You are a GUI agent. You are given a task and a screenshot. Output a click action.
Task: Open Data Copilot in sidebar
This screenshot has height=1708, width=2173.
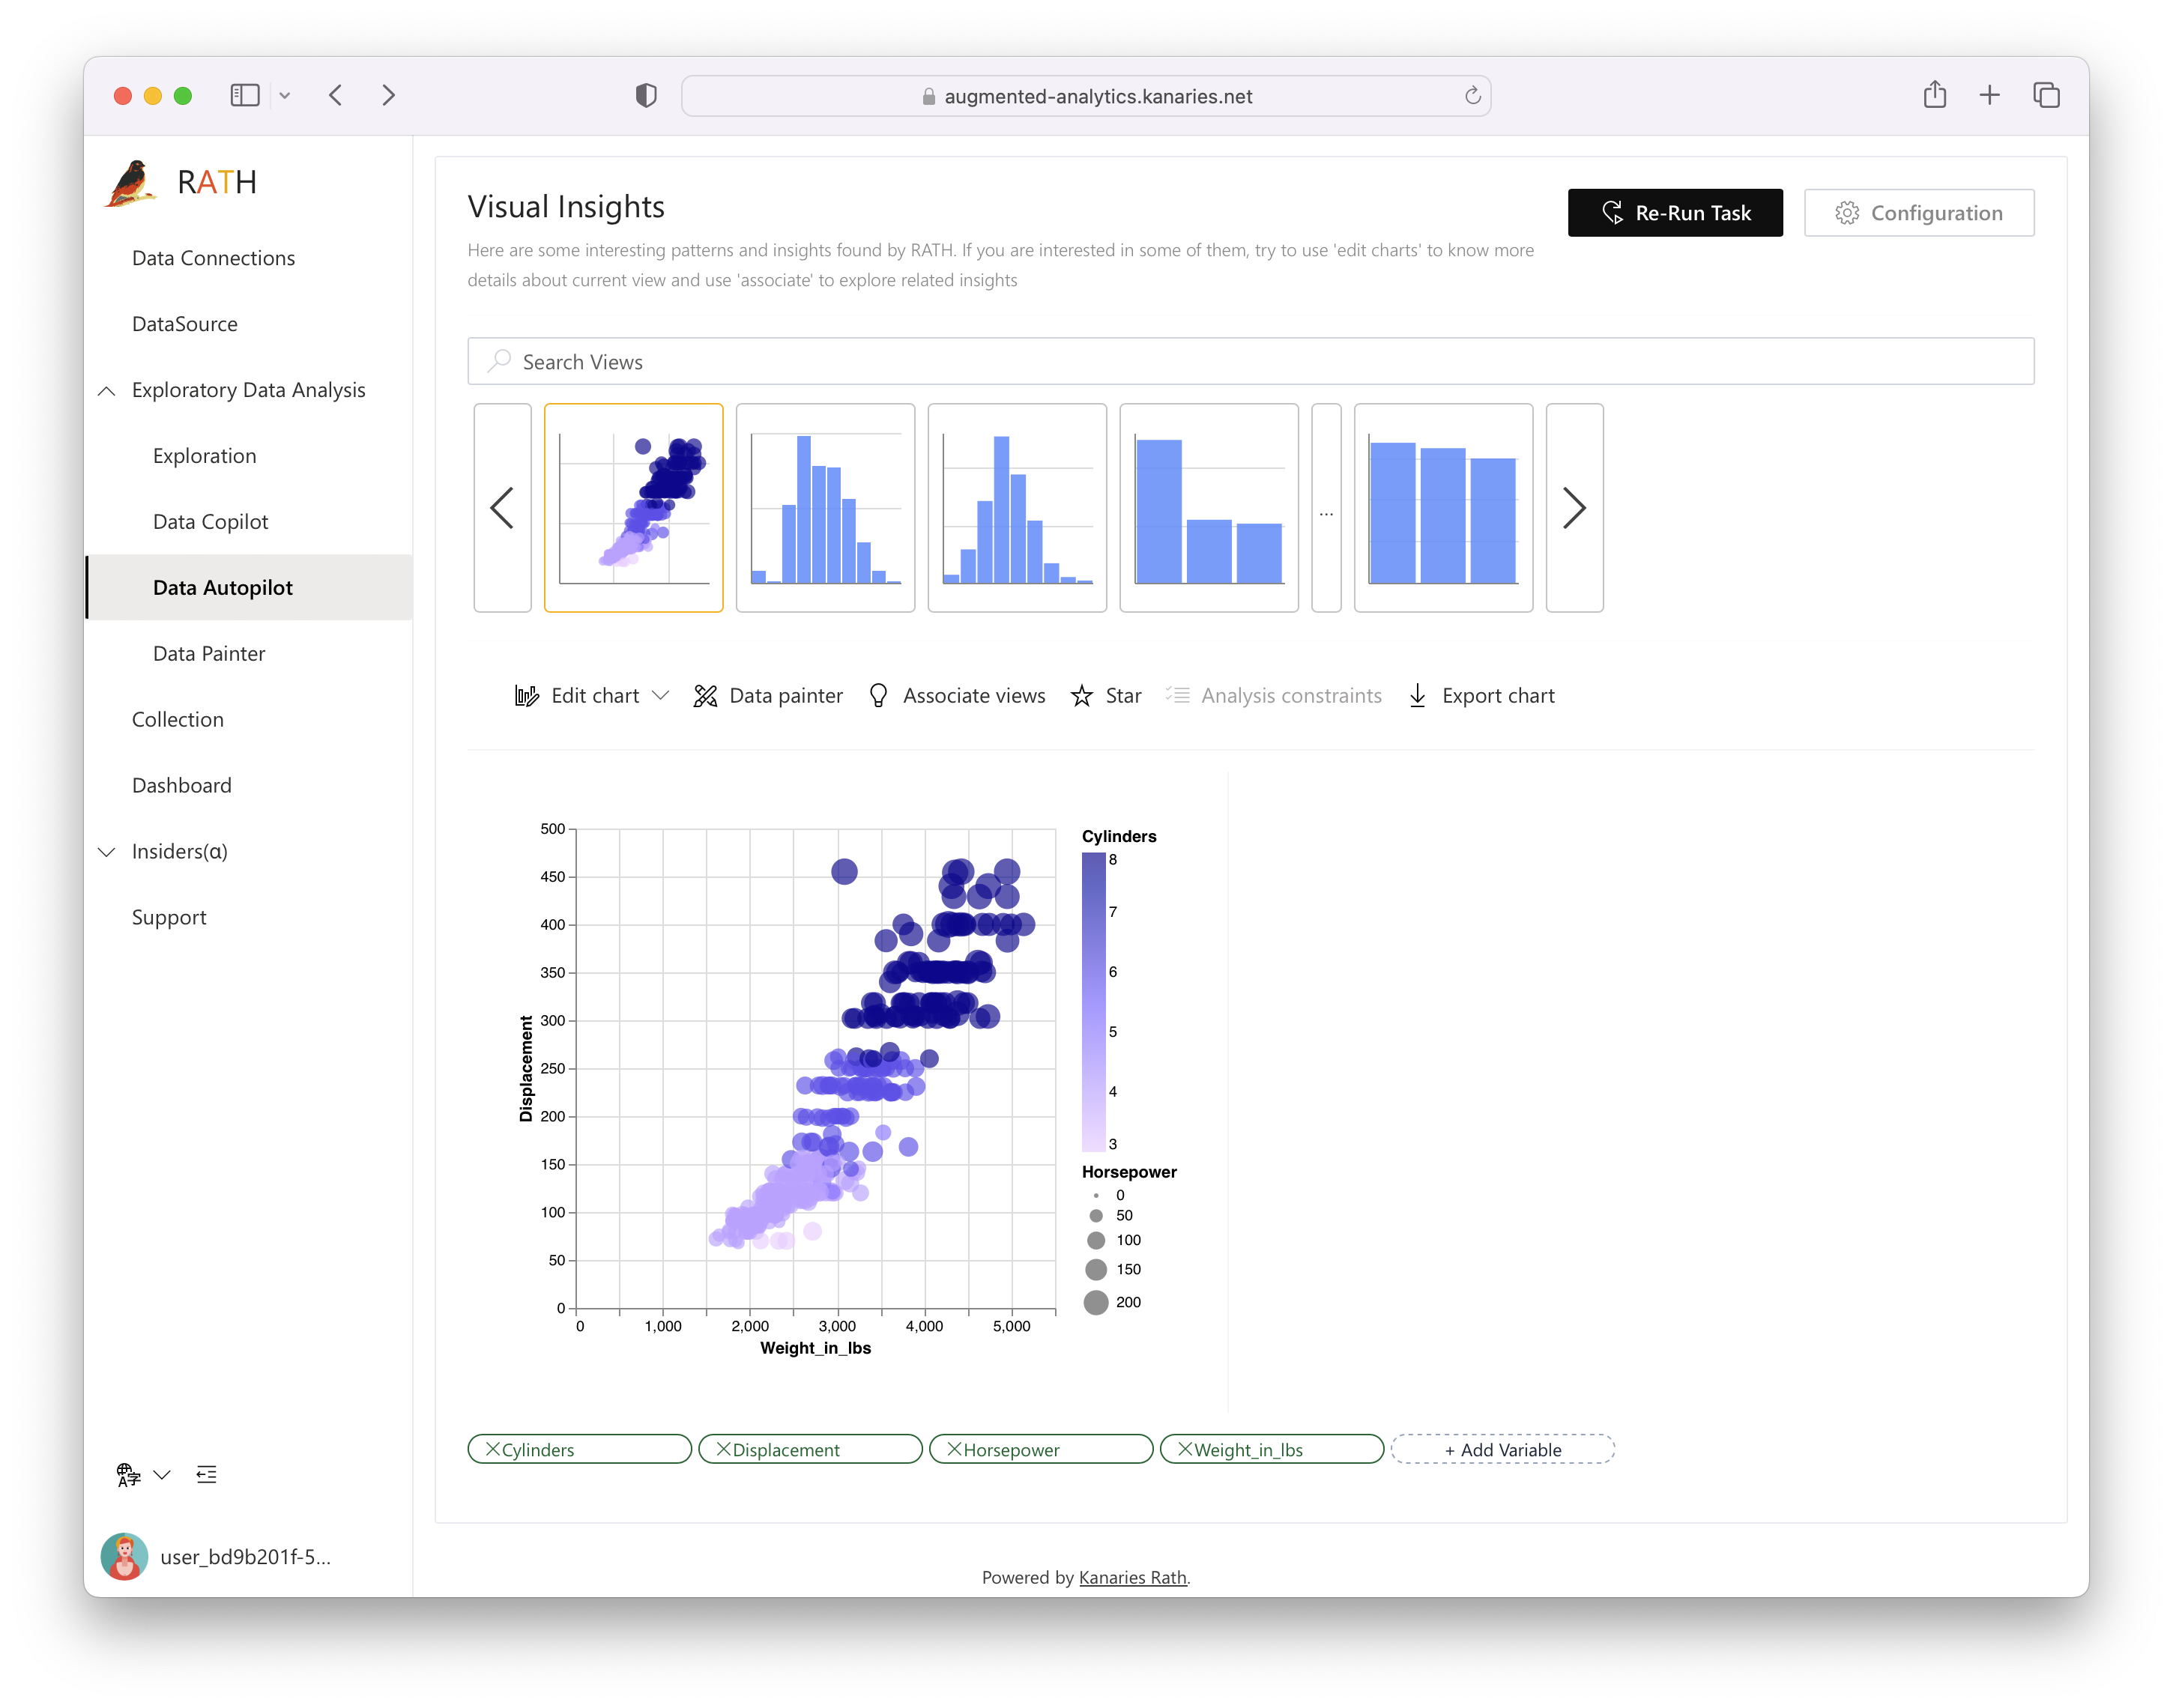pyautogui.click(x=210, y=522)
